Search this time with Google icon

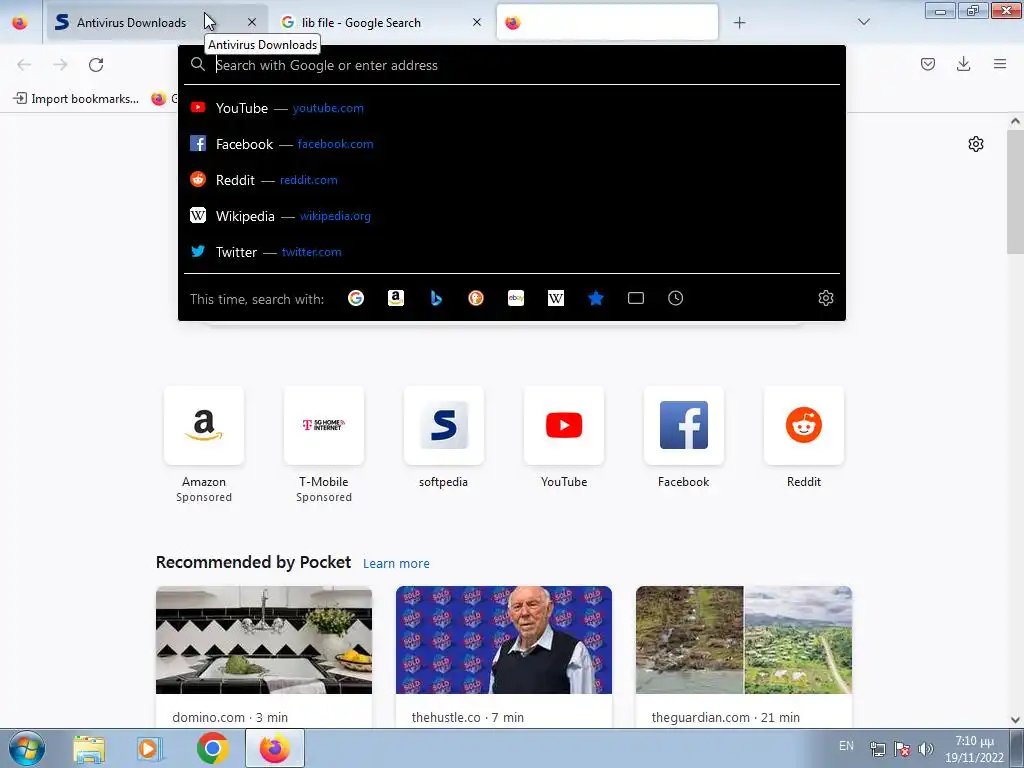pos(356,298)
